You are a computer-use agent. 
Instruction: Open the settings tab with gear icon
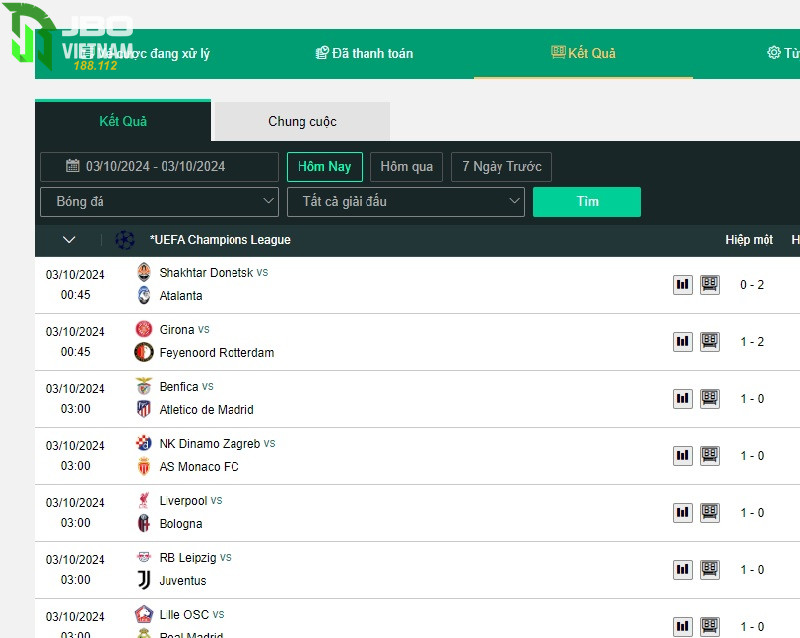click(x=783, y=53)
